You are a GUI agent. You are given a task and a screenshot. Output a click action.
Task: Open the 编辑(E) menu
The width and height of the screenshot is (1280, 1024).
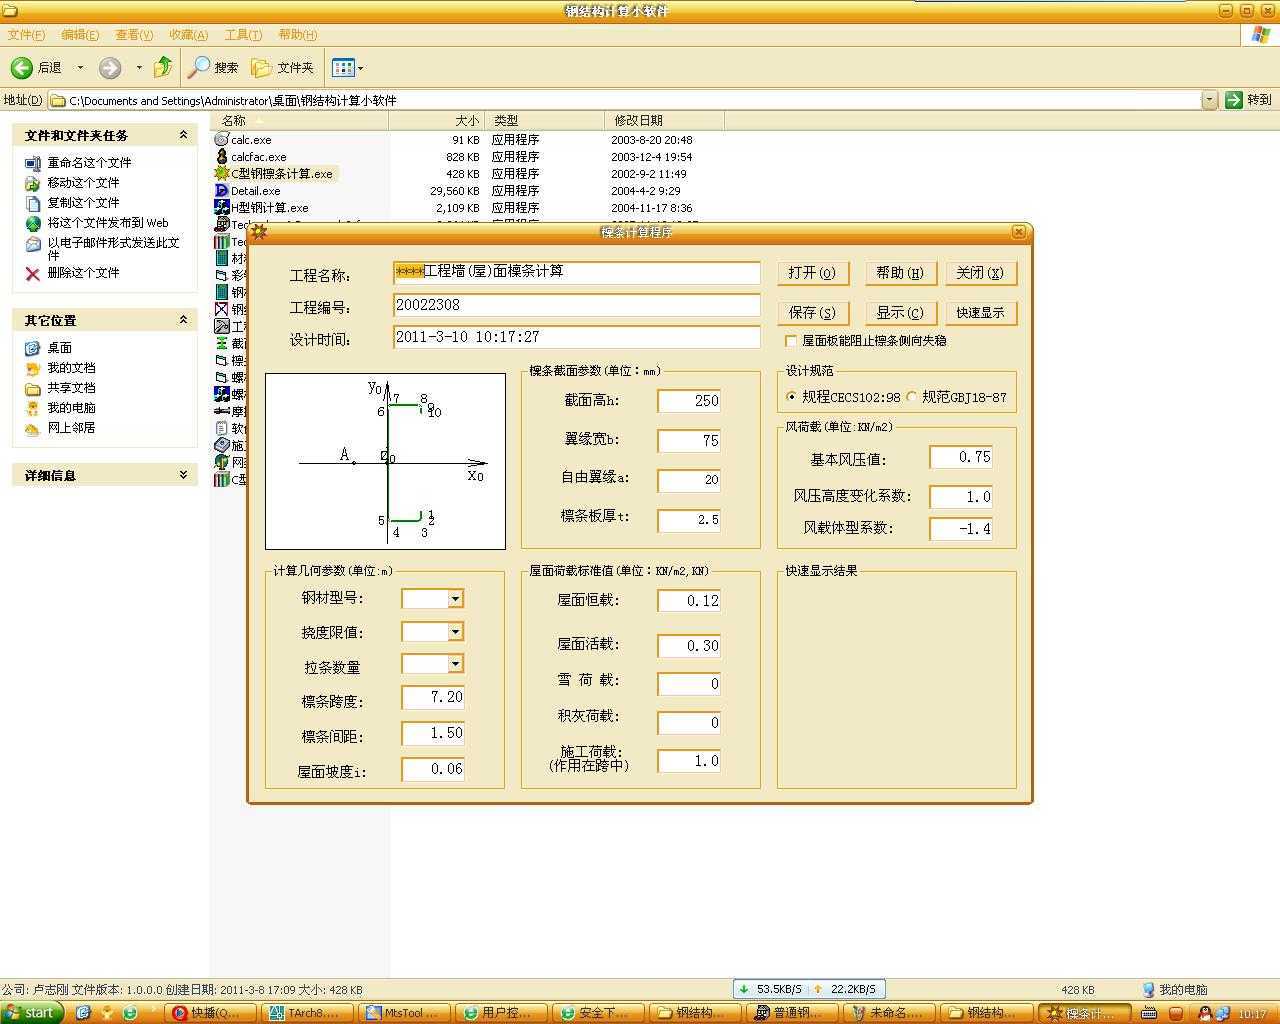pos(80,35)
